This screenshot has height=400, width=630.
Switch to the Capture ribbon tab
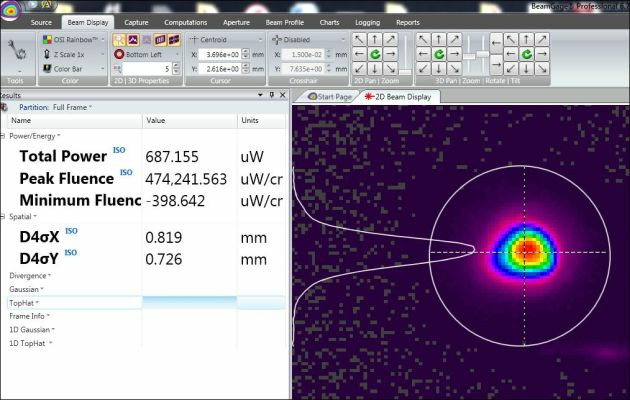point(136,21)
